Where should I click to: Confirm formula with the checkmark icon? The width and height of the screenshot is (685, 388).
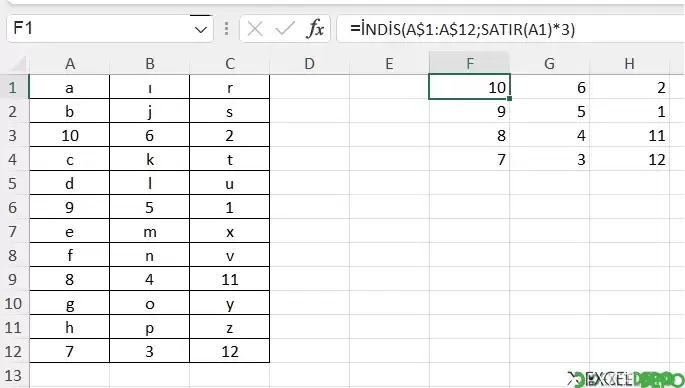[285, 29]
